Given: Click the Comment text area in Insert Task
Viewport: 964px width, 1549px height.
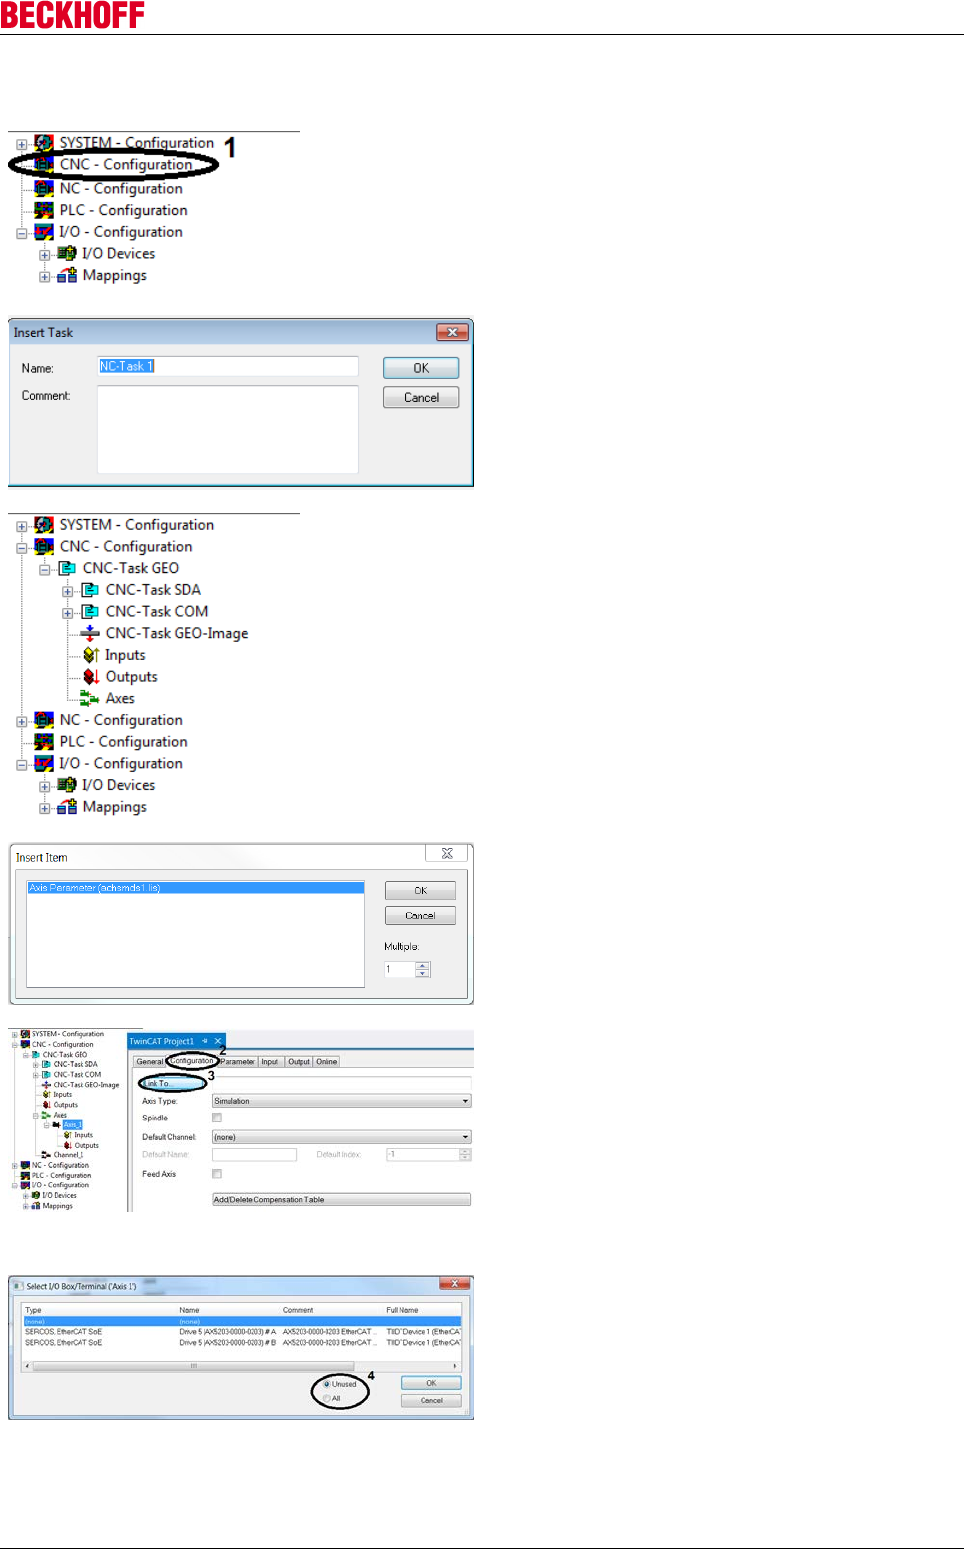Looking at the screenshot, I should click(228, 429).
